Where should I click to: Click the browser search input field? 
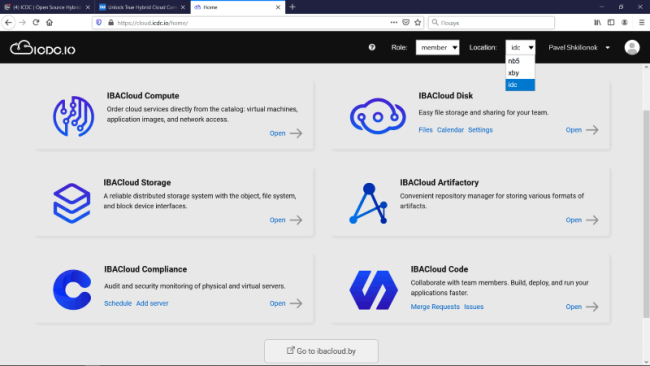pyautogui.click(x=491, y=22)
